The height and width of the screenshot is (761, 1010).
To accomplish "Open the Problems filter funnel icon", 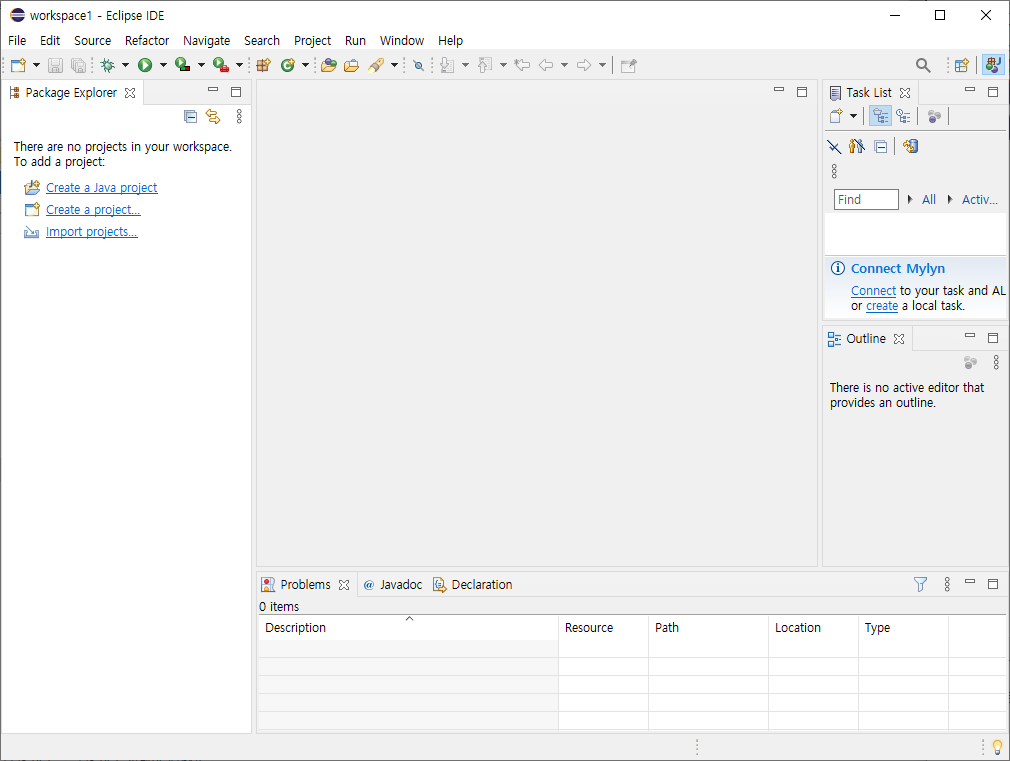I will click(x=920, y=584).
